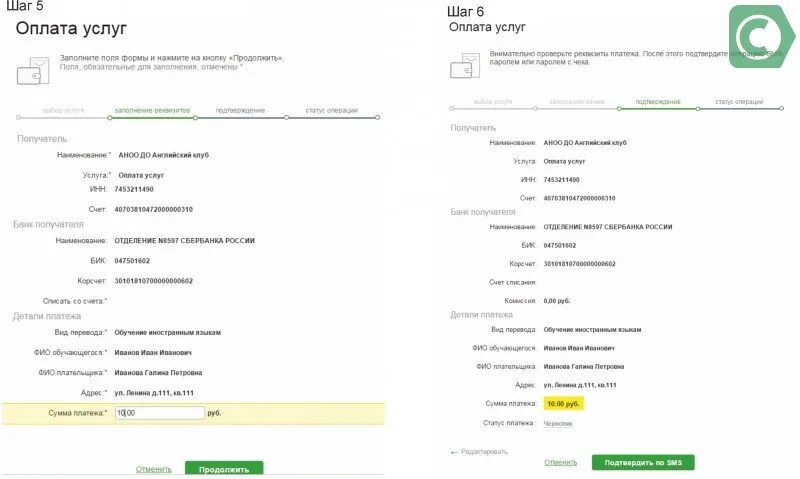Confirm payment with Подтвердить по SMS button
The image size is (800, 479).
coord(643,462)
